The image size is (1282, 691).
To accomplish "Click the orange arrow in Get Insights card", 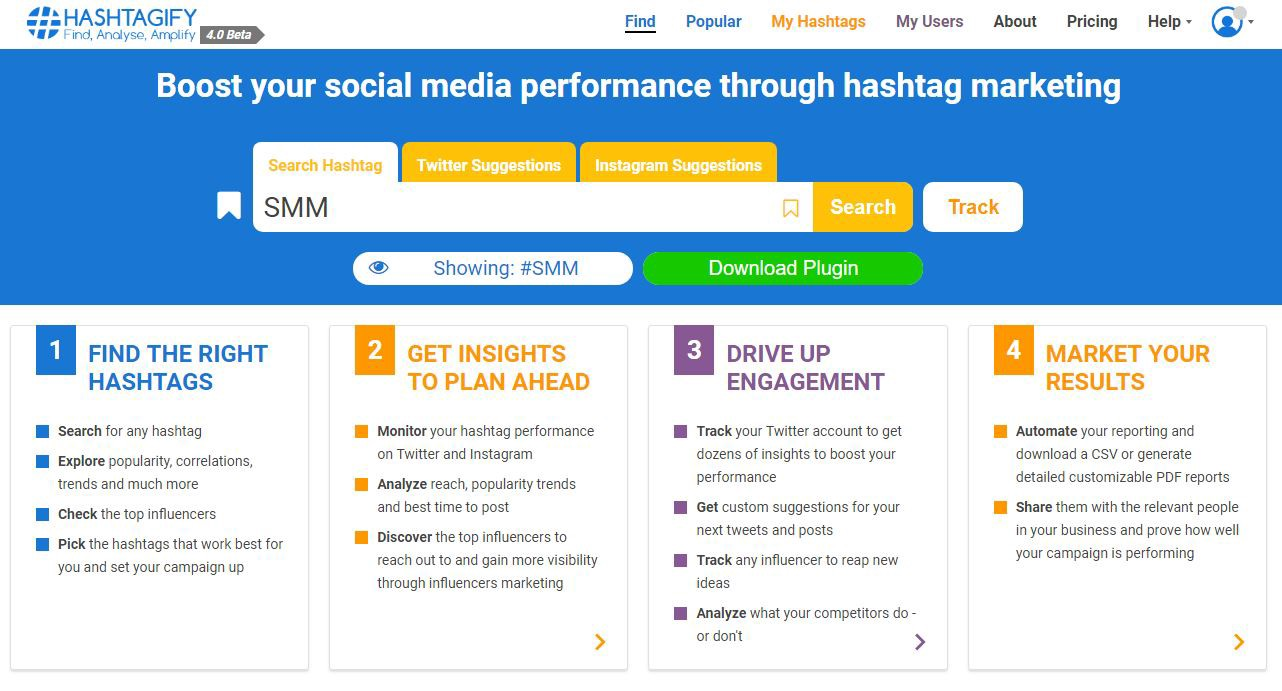I will coord(600,642).
